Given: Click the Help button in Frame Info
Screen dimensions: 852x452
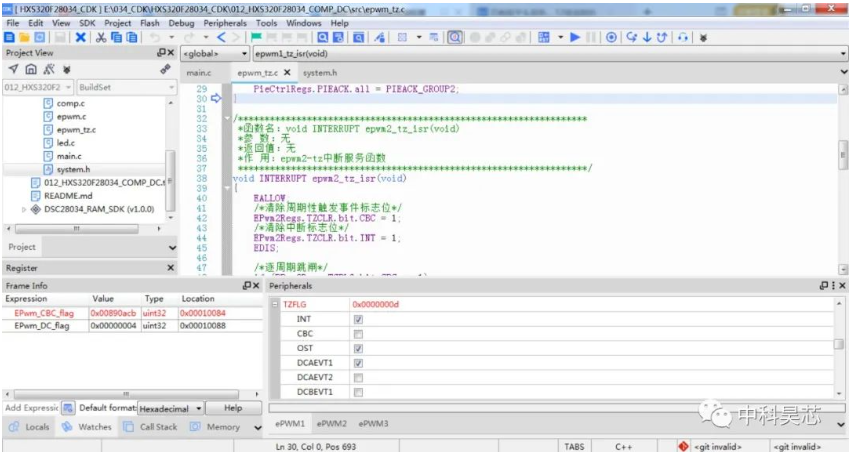Looking at the screenshot, I should click(233, 409).
